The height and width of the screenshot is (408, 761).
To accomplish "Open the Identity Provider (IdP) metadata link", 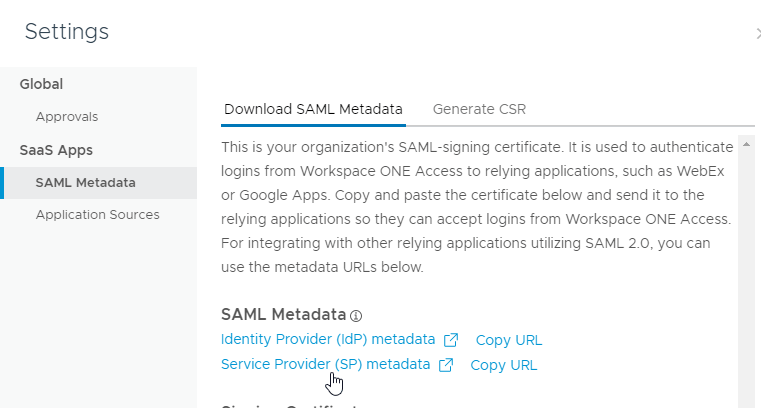I will pyautogui.click(x=328, y=339).
